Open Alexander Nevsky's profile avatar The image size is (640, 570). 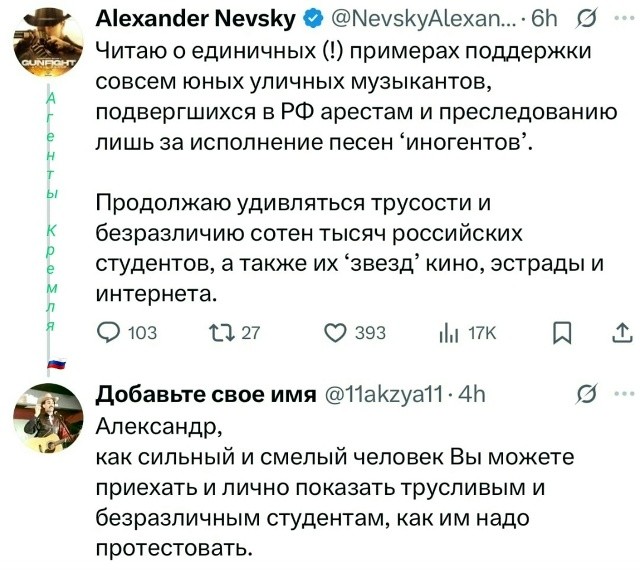pyautogui.click(x=46, y=47)
